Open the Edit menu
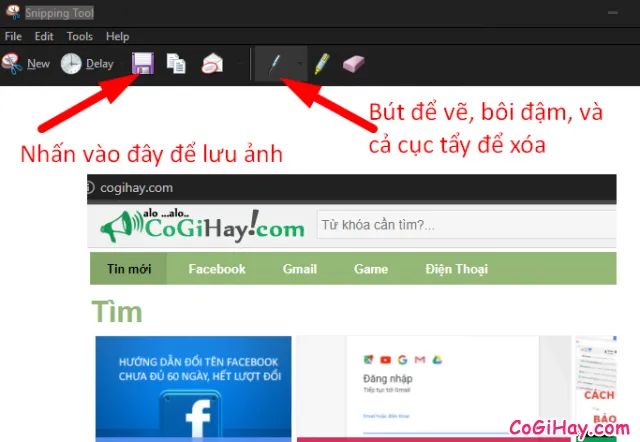The image size is (640, 442). (44, 36)
